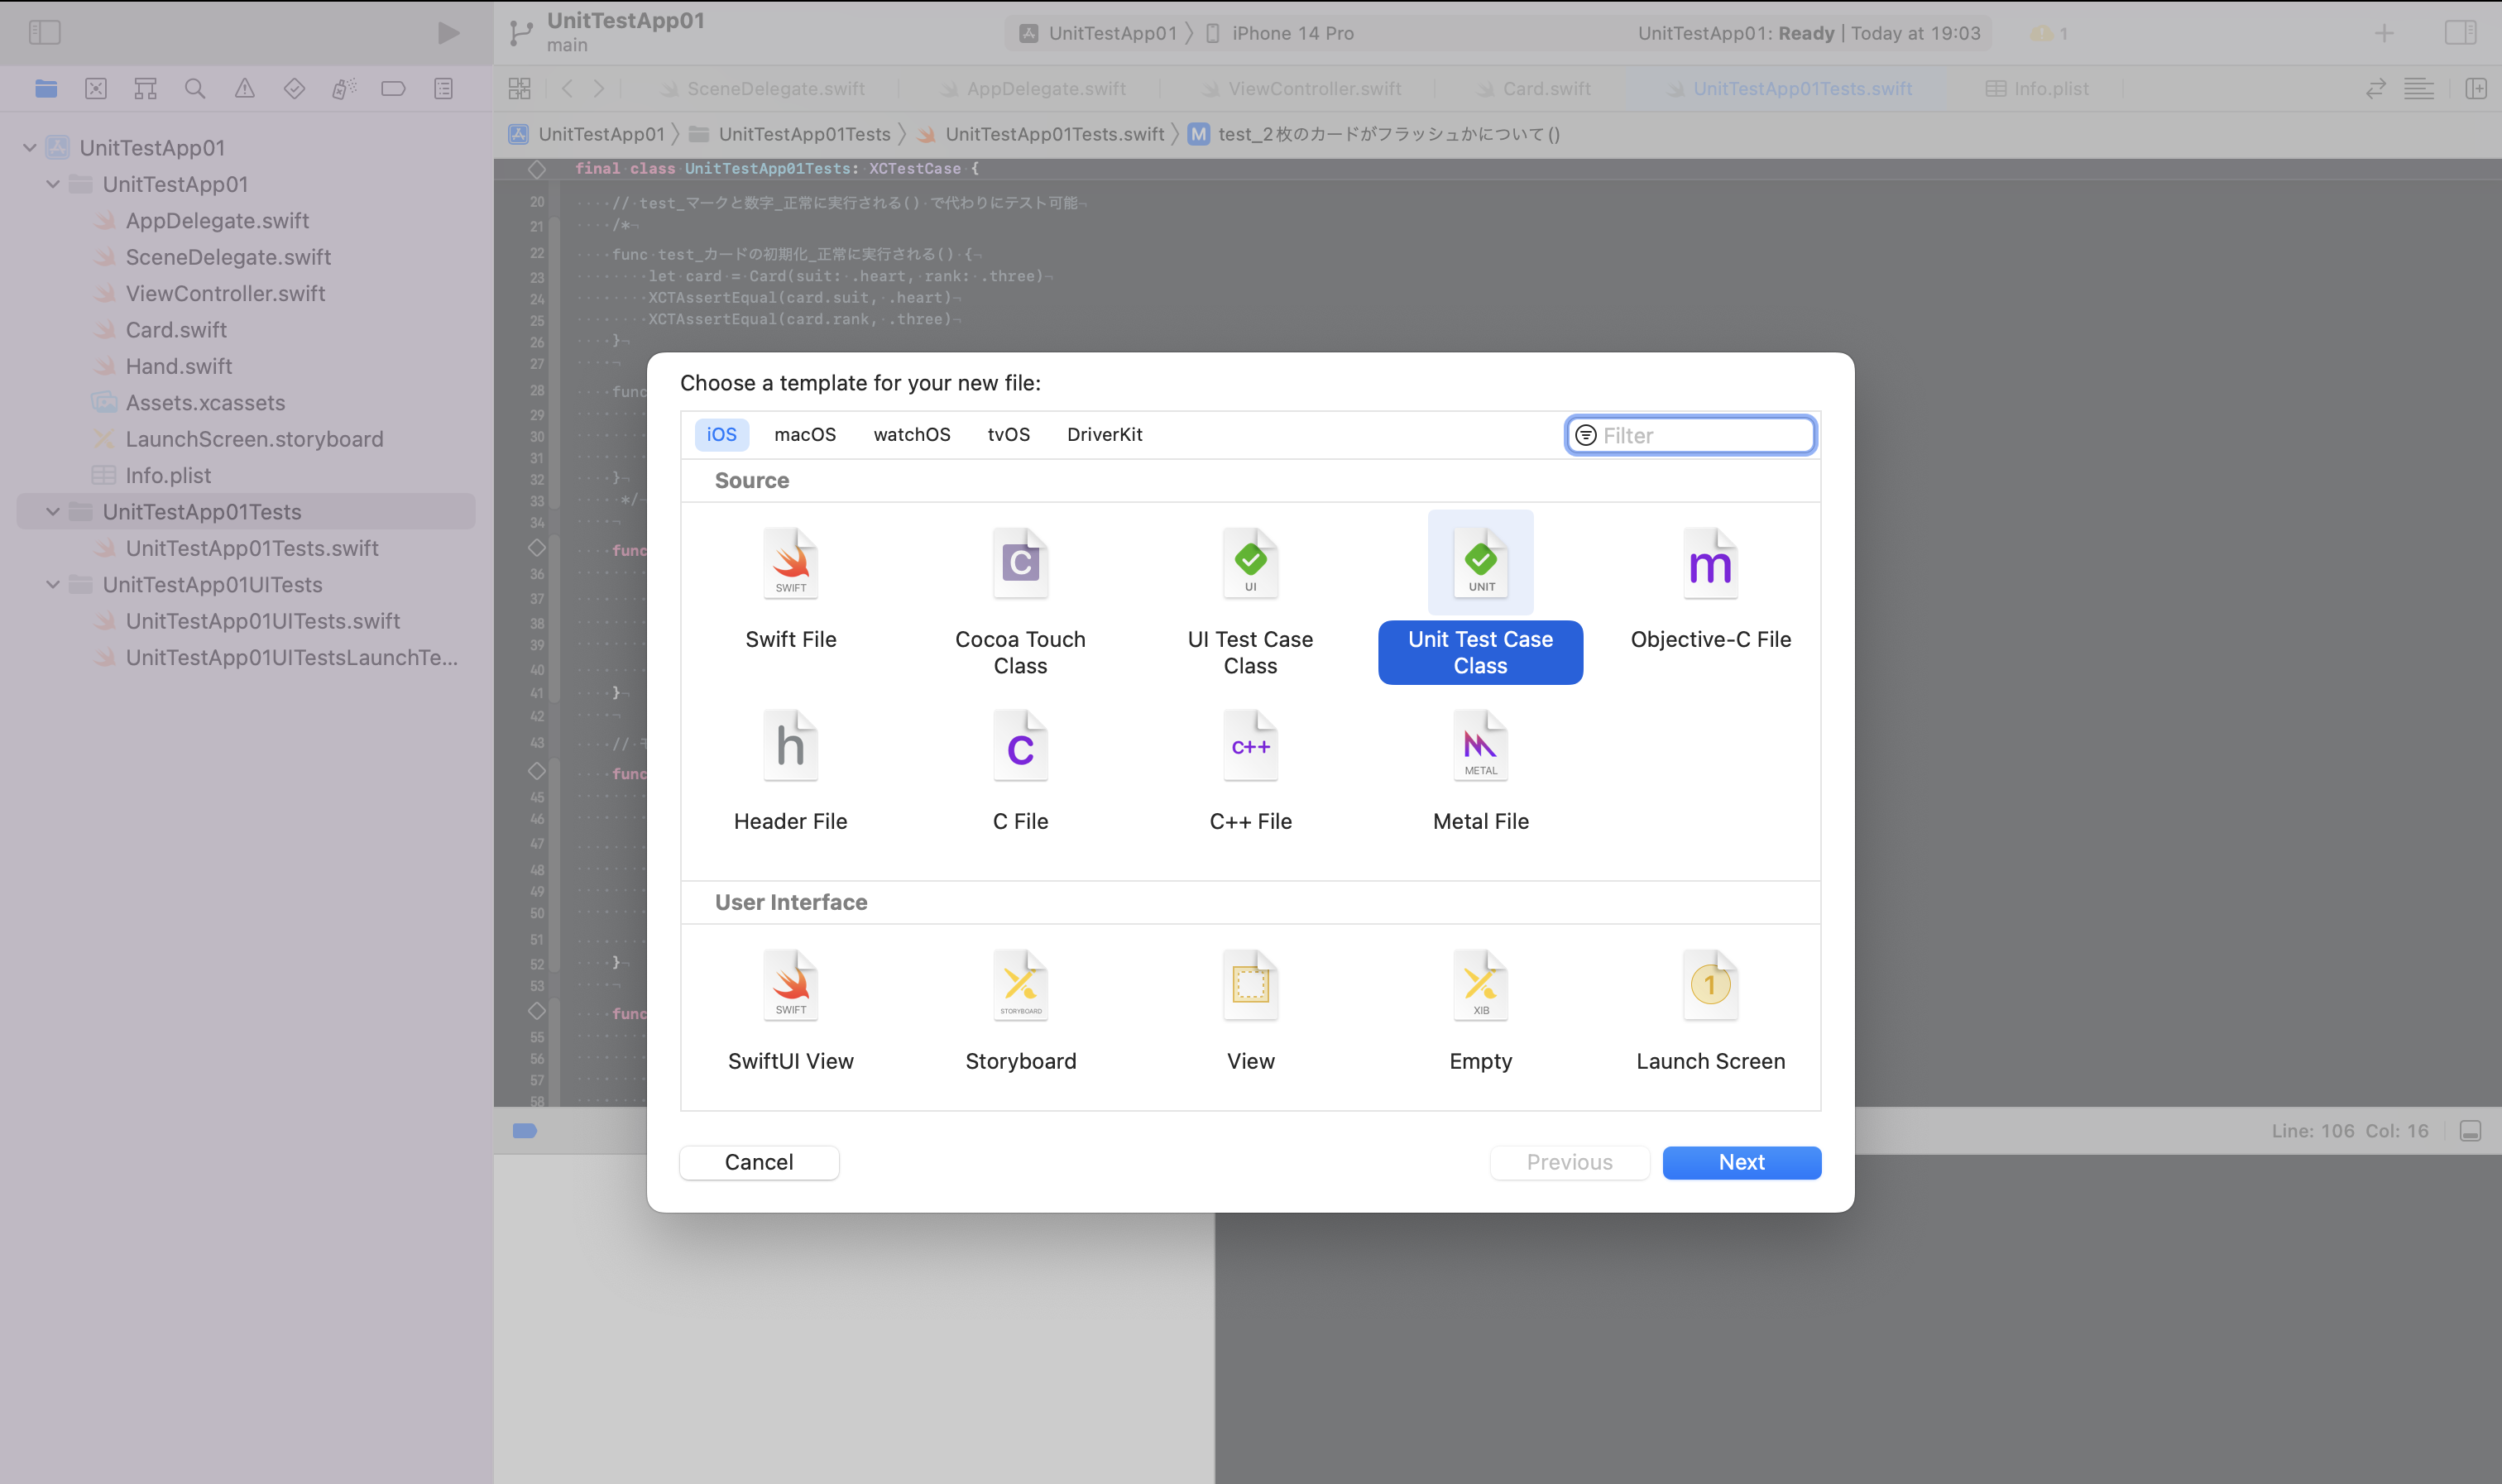Click the Previous button
Screen dimensions: 2502x1484
pos(1569,1162)
